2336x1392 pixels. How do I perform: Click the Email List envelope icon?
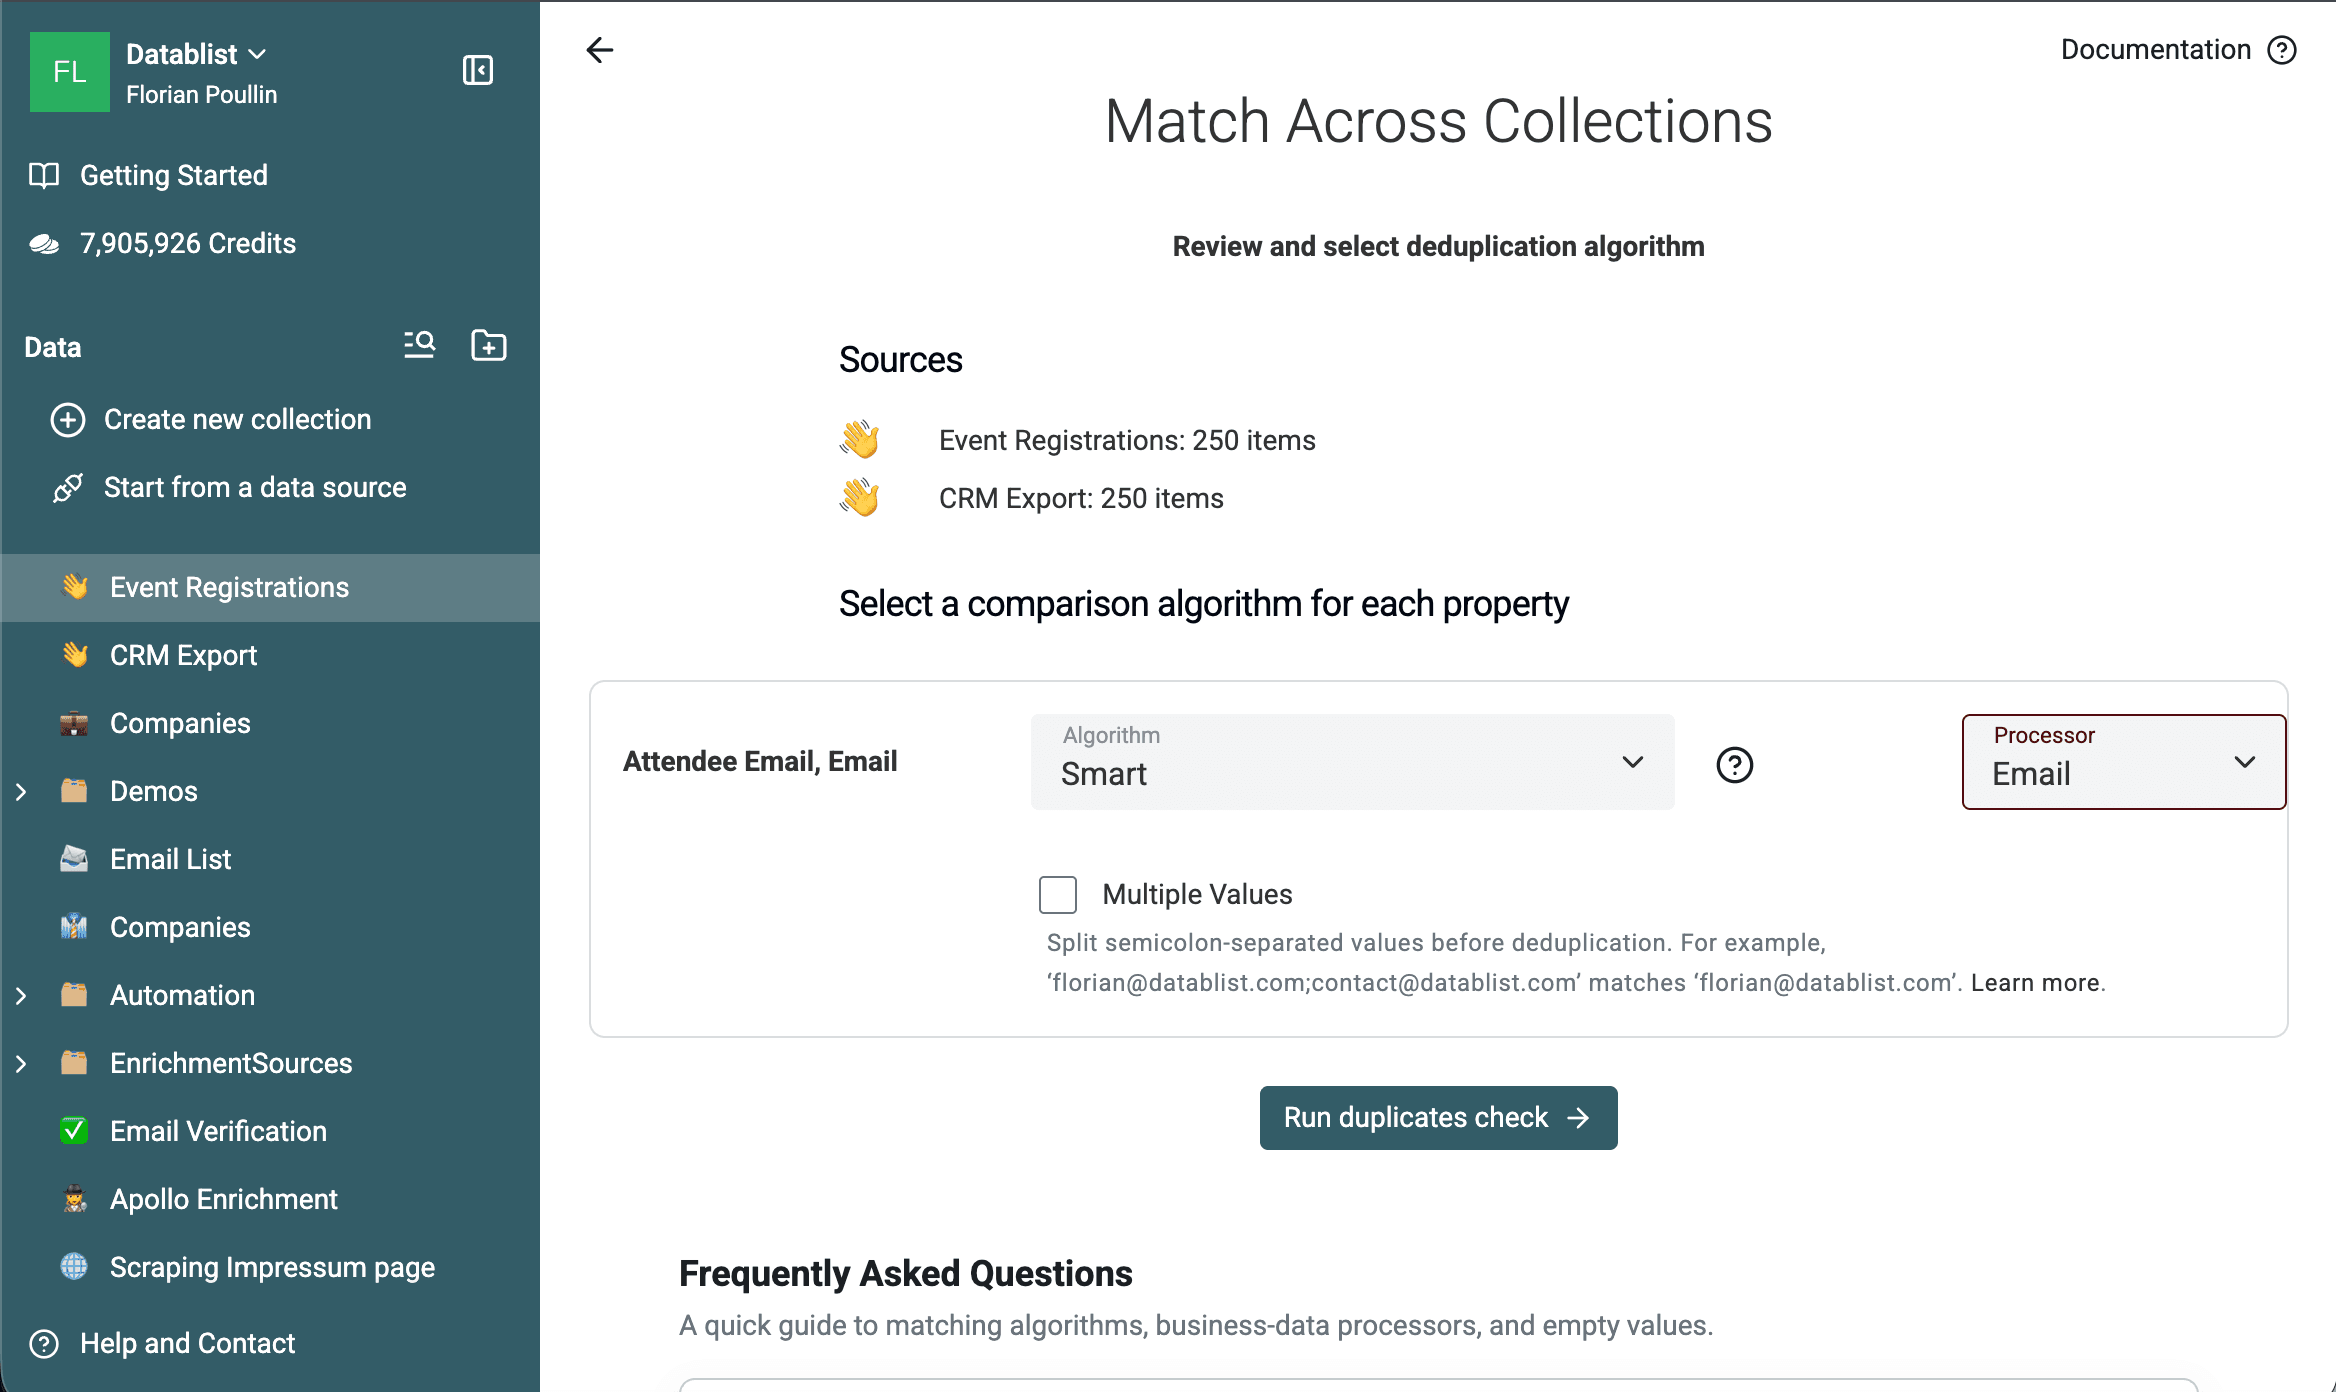click(x=74, y=859)
